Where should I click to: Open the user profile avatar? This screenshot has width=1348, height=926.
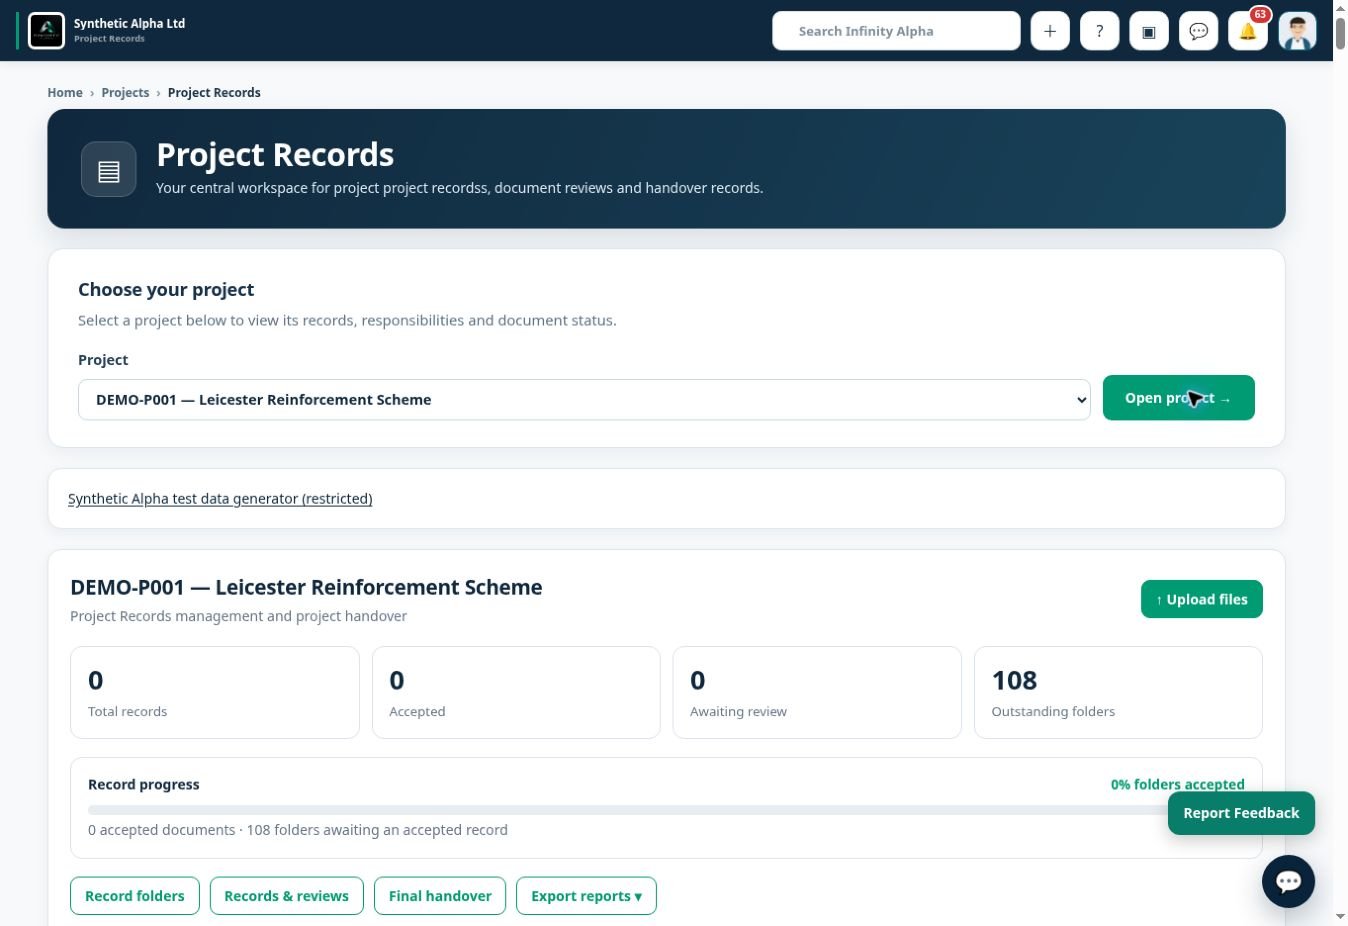pyautogui.click(x=1297, y=31)
